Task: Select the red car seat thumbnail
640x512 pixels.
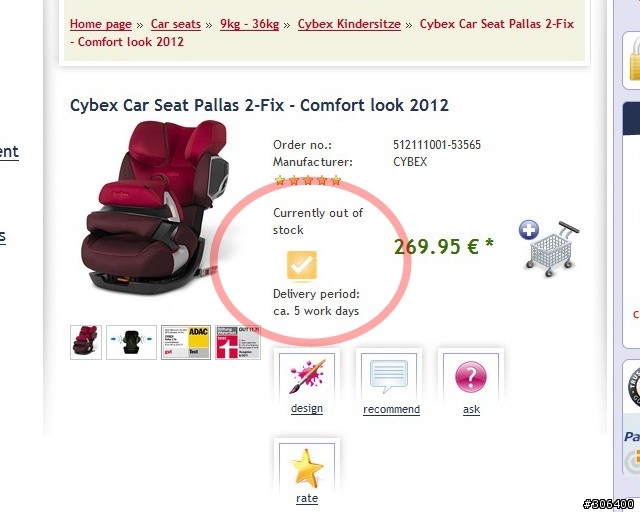Action: pos(86,342)
